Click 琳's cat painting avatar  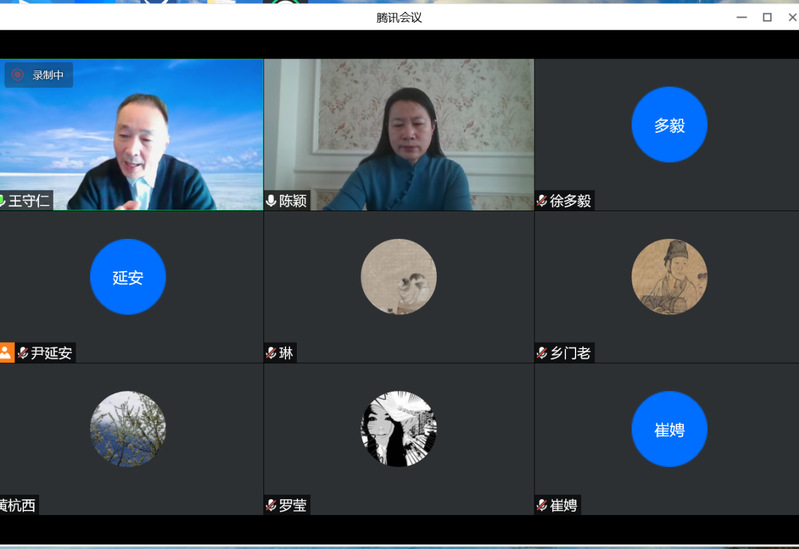398,277
